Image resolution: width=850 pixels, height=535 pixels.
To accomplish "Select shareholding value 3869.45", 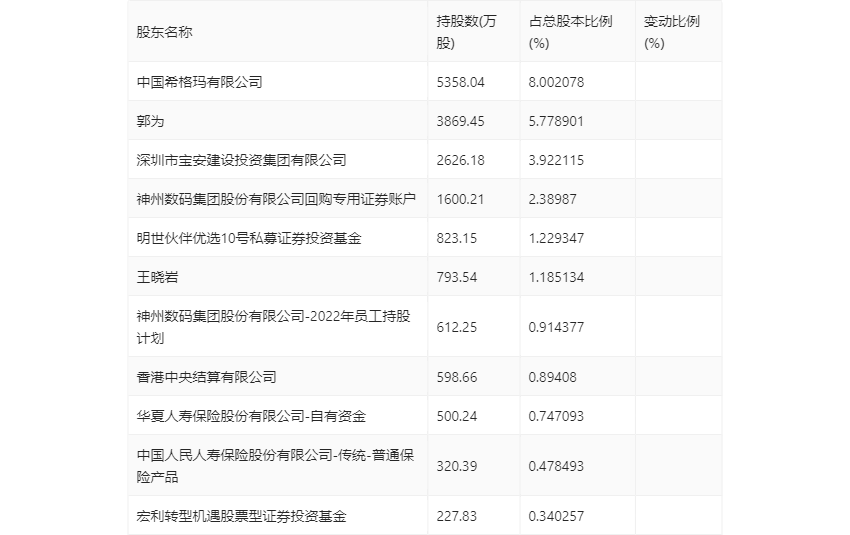I will 460,121.
